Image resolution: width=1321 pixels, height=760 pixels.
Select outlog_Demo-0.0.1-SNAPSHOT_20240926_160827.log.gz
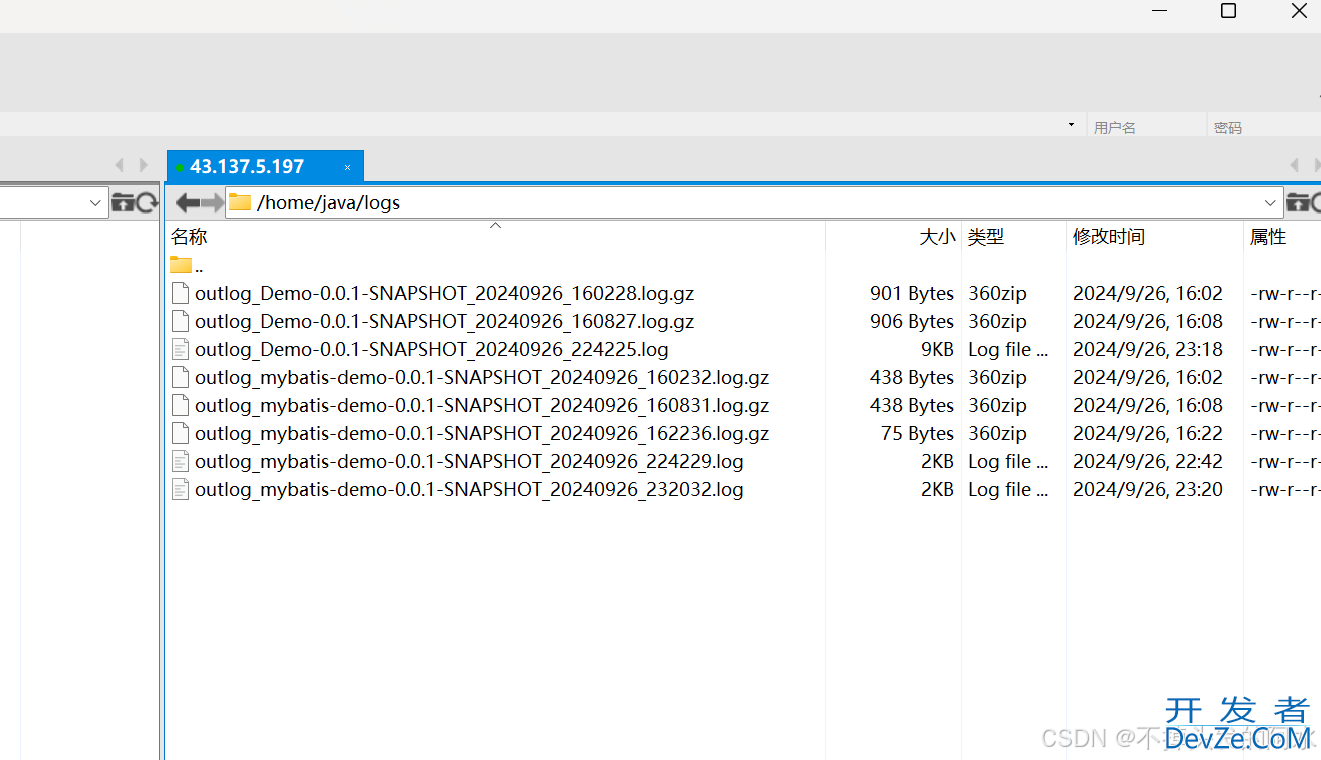pyautogui.click(x=444, y=321)
